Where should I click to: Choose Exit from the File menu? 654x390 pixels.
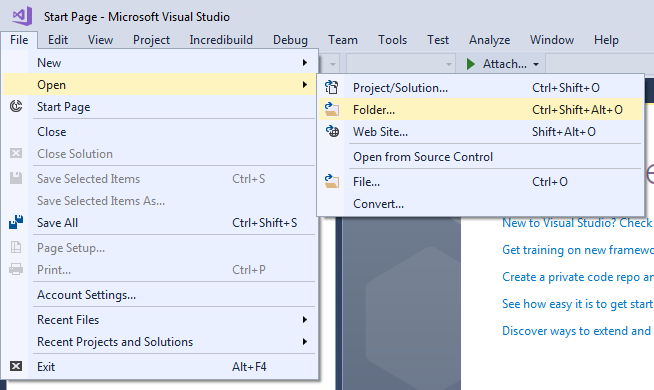pos(159,367)
